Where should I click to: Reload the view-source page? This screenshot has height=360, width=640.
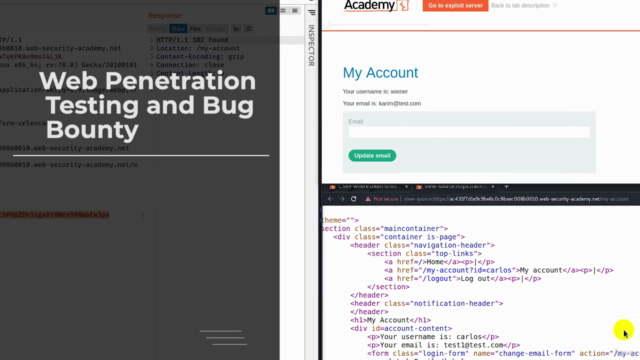click(353, 199)
